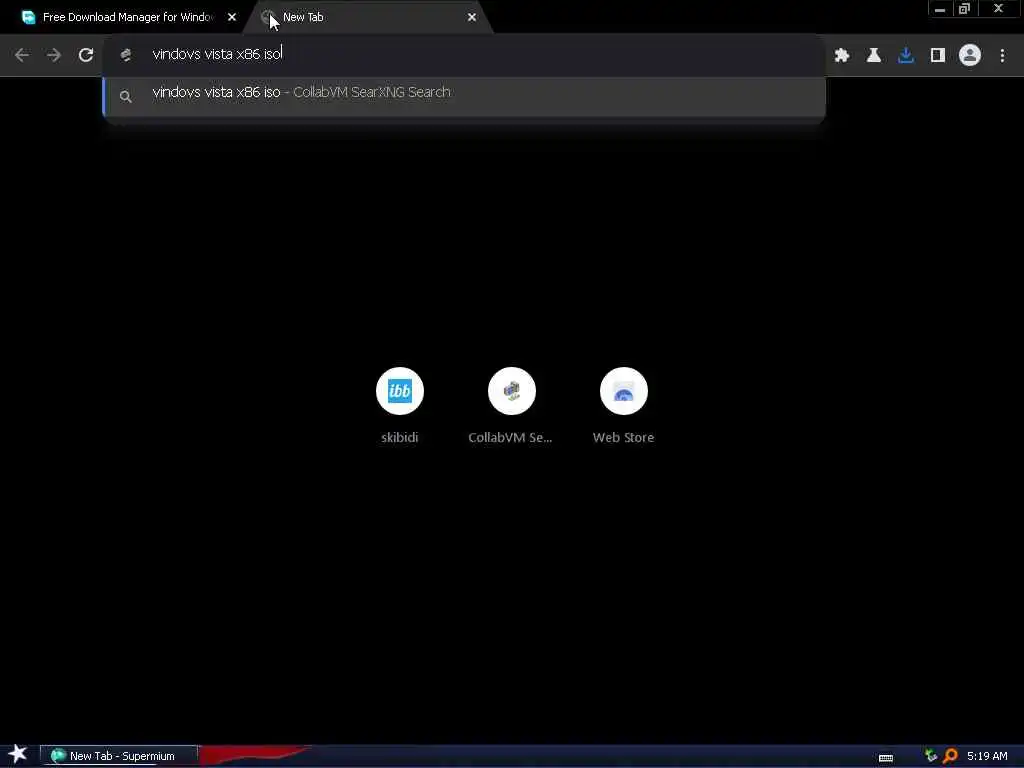Screen dimensions: 1024x768
Task: Close the Free Download Manager tab
Action: pos(232,17)
